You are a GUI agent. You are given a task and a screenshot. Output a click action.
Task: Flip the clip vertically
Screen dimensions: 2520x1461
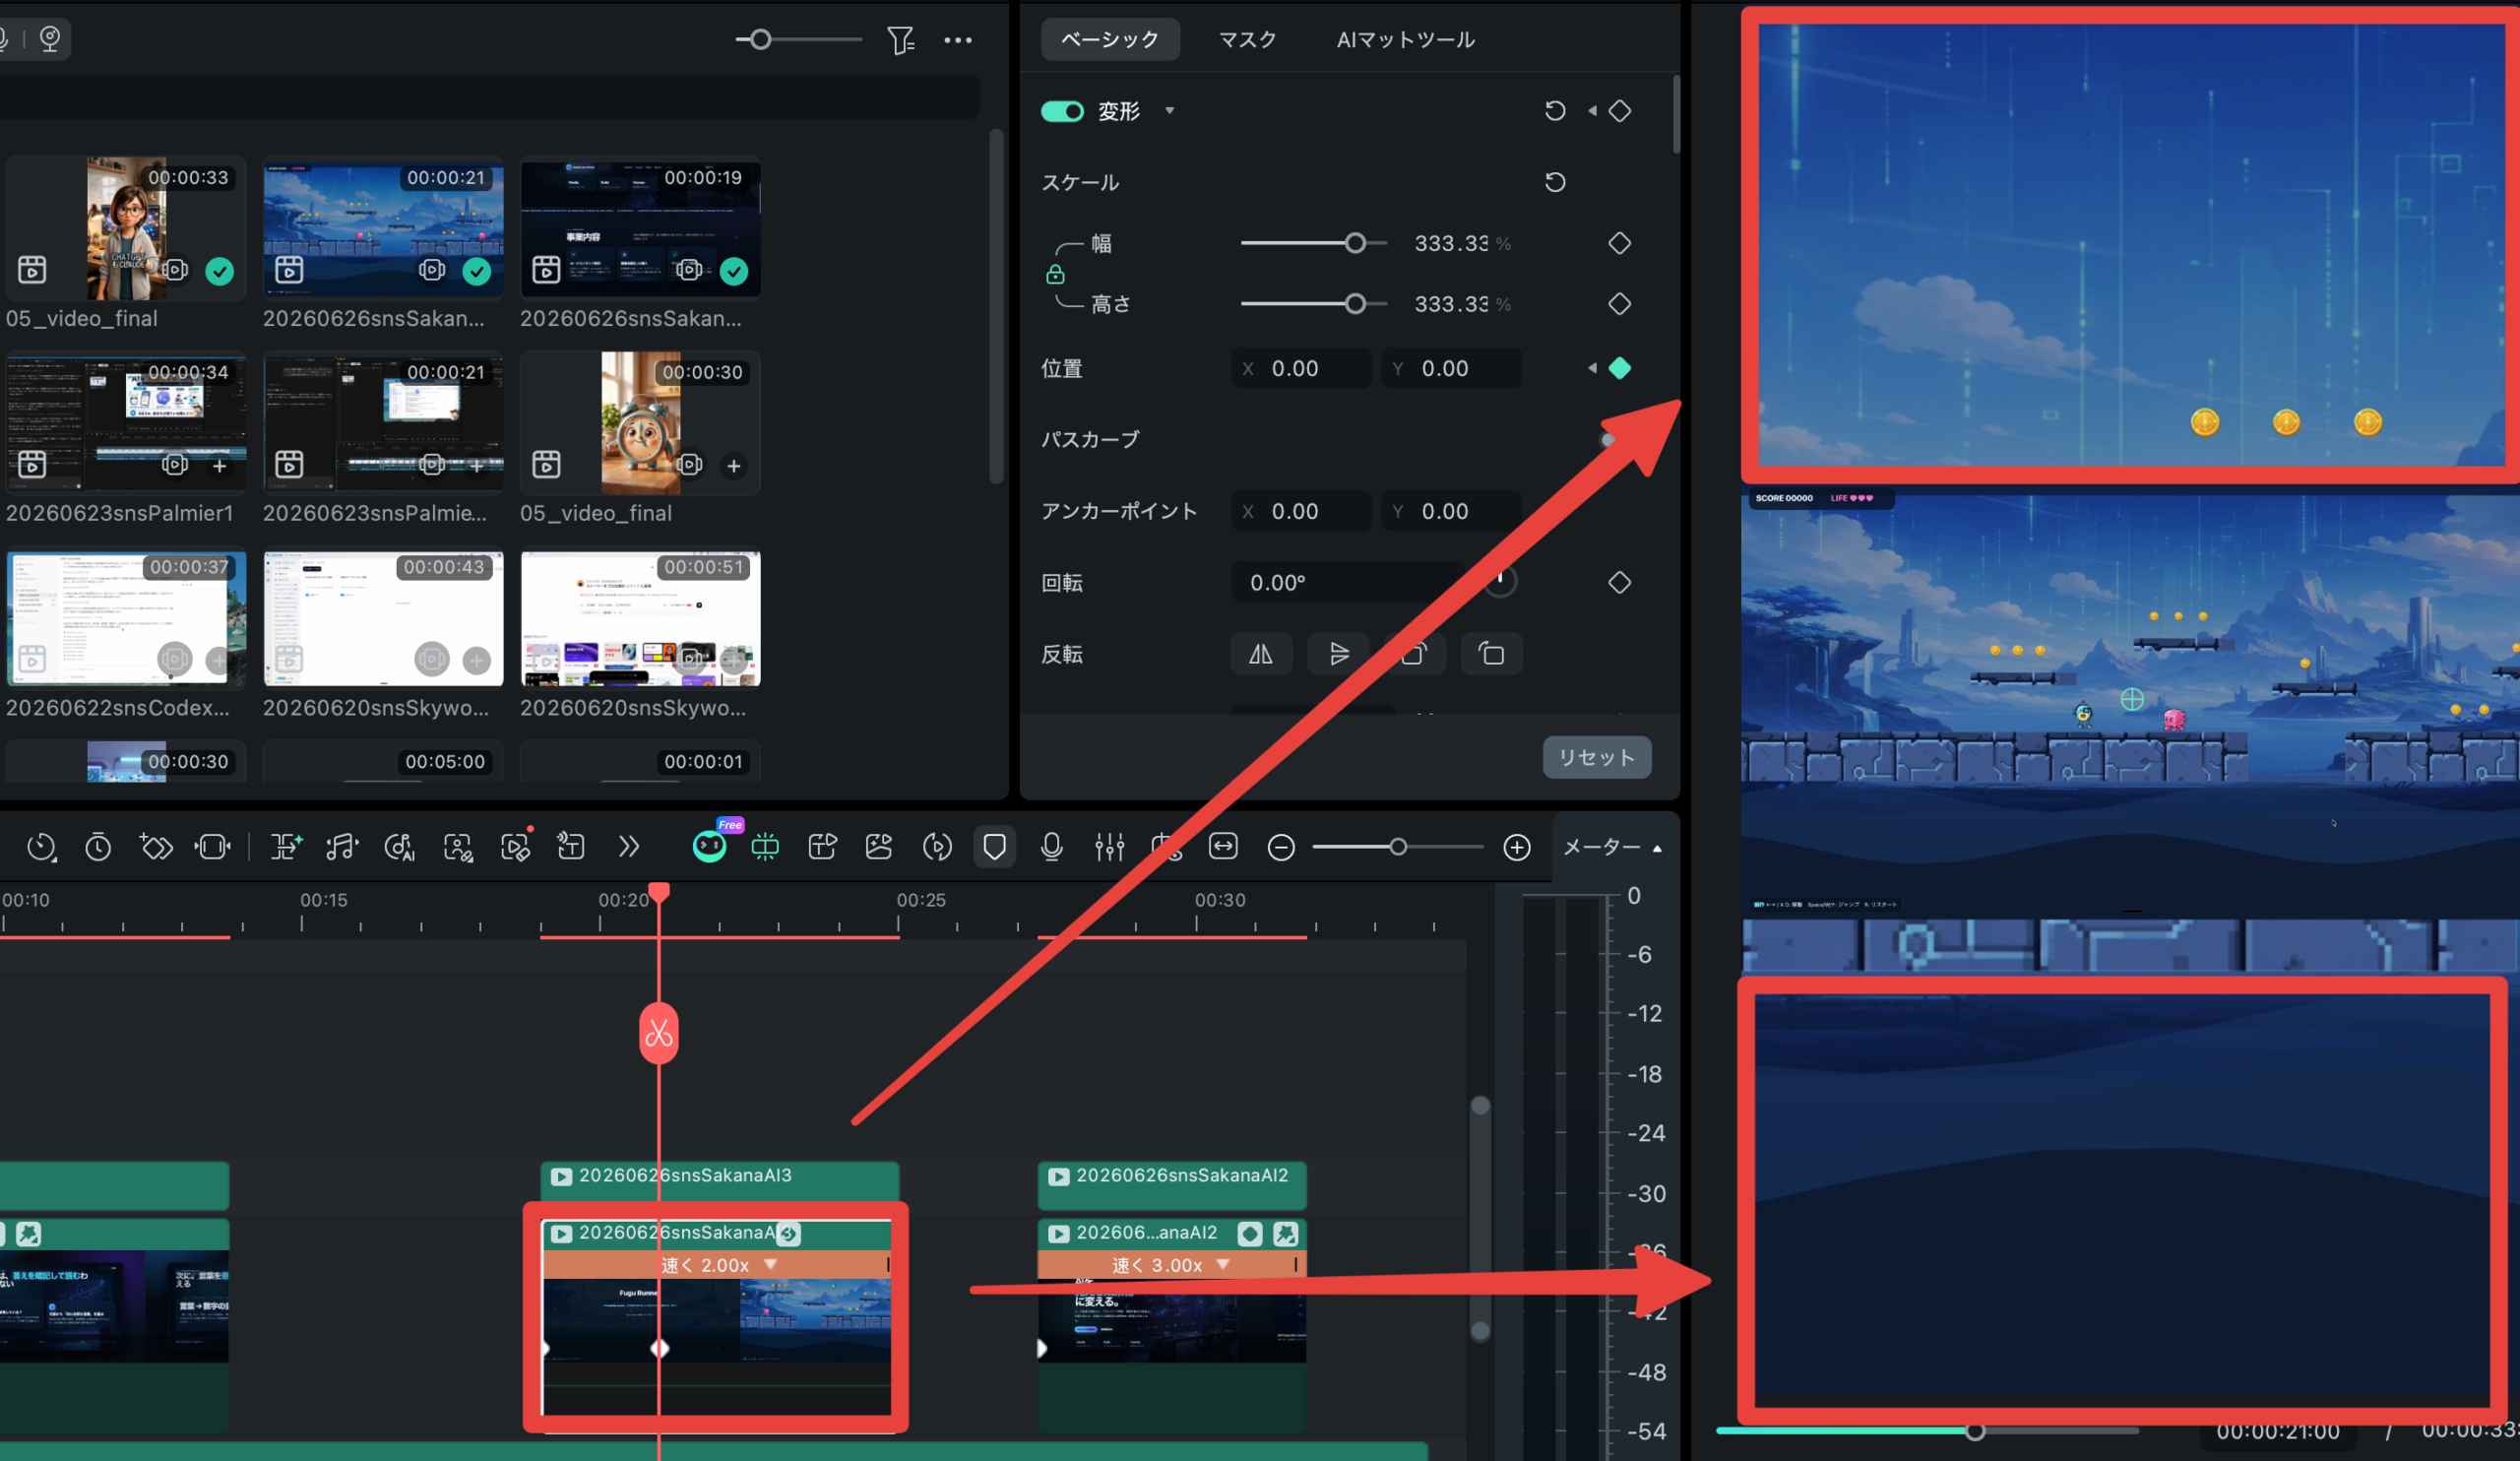click(x=1338, y=654)
